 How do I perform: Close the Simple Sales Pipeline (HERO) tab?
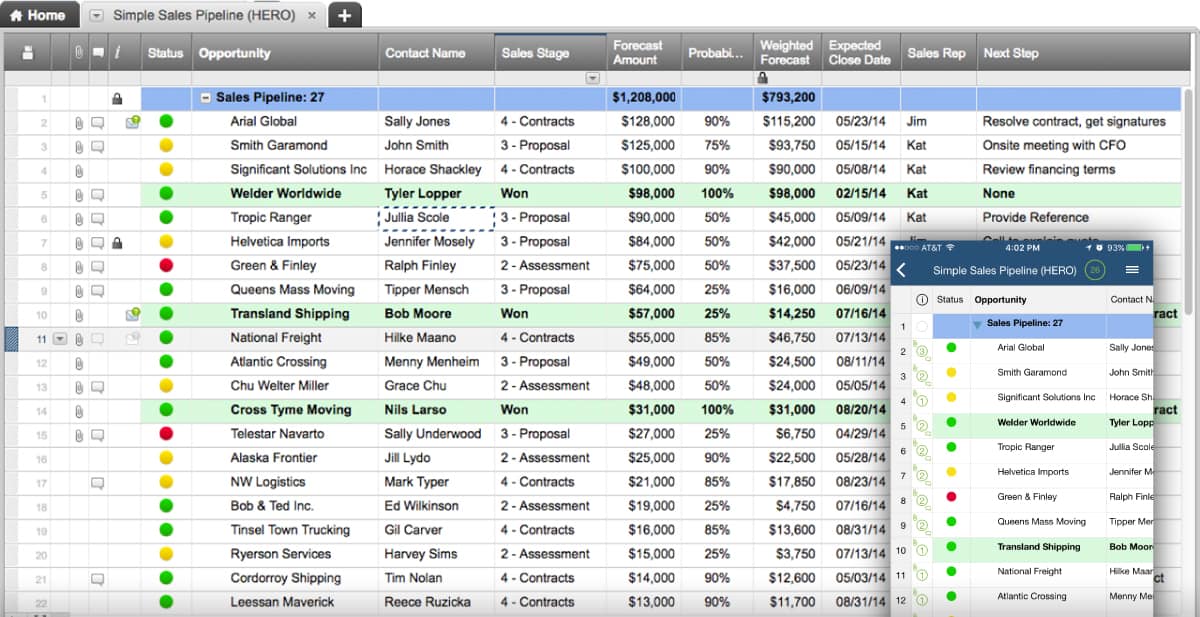(x=311, y=16)
